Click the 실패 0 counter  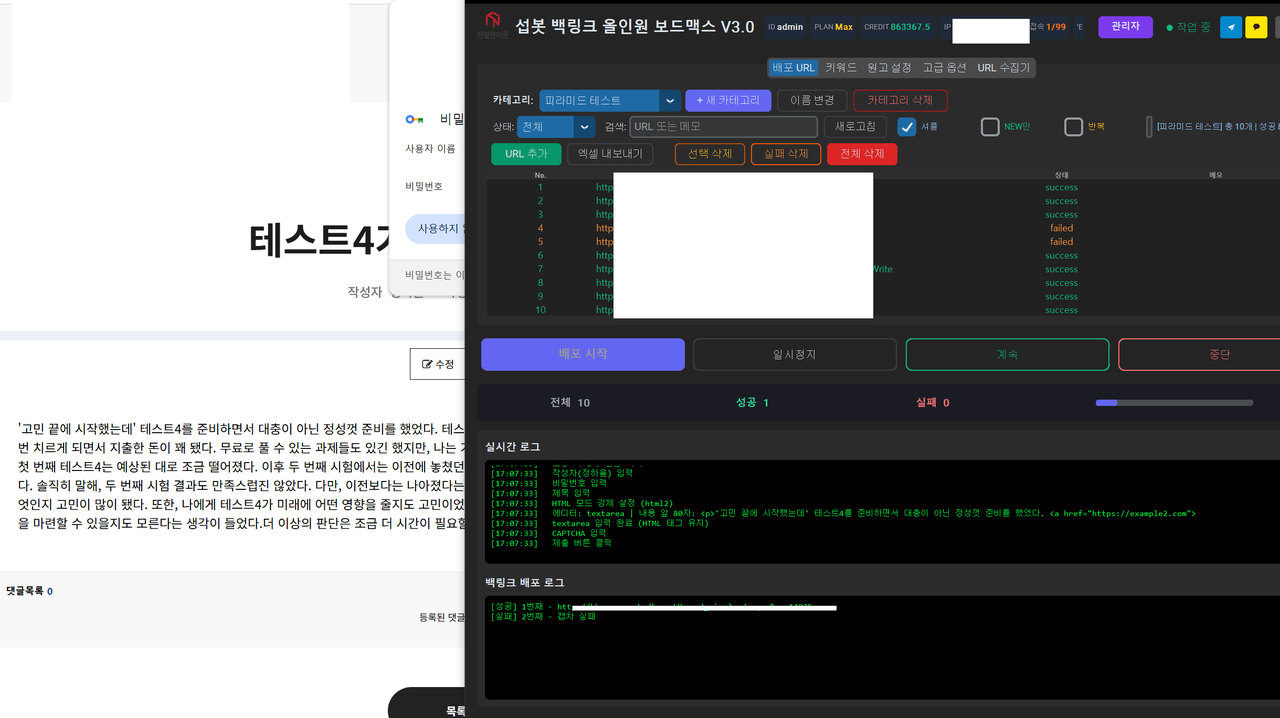932,403
